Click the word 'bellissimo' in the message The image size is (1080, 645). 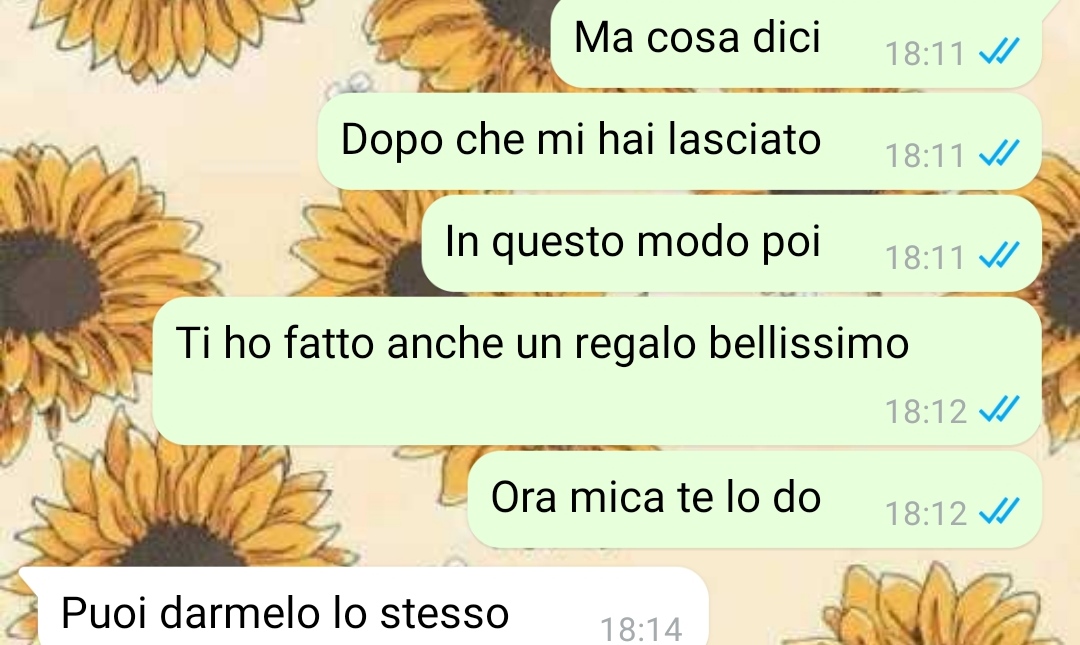tap(809, 342)
